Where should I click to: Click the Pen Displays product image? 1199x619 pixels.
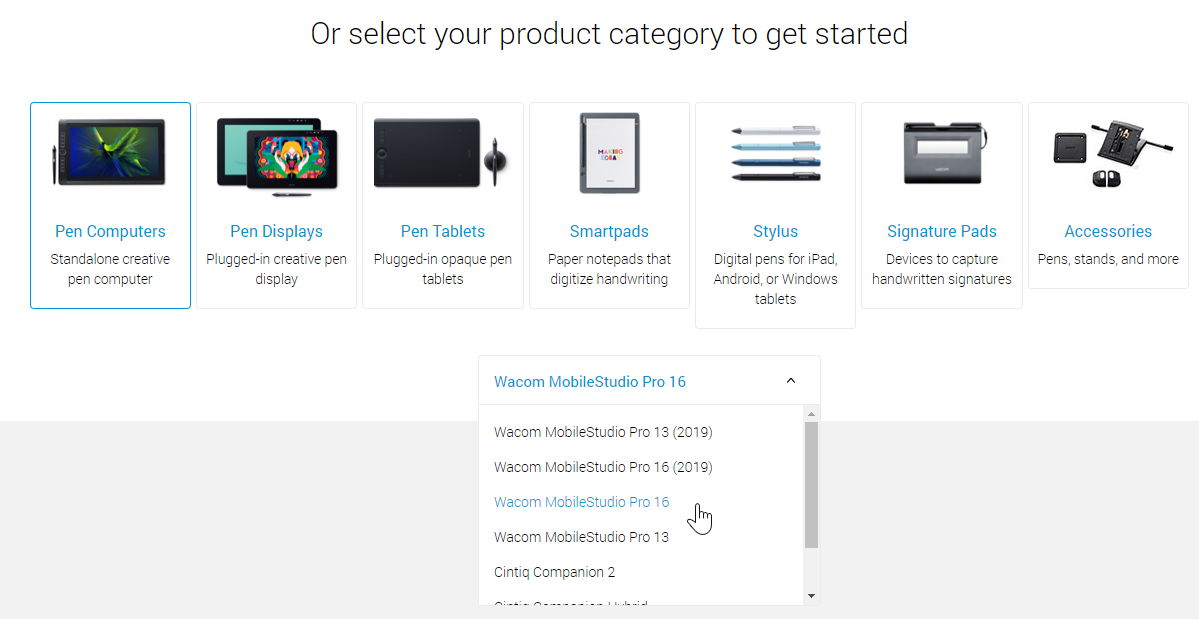[276, 153]
